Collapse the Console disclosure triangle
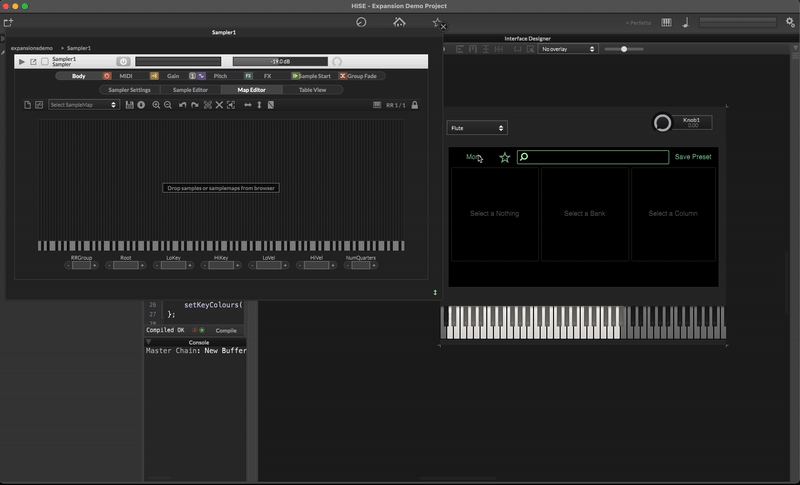 [x=148, y=342]
